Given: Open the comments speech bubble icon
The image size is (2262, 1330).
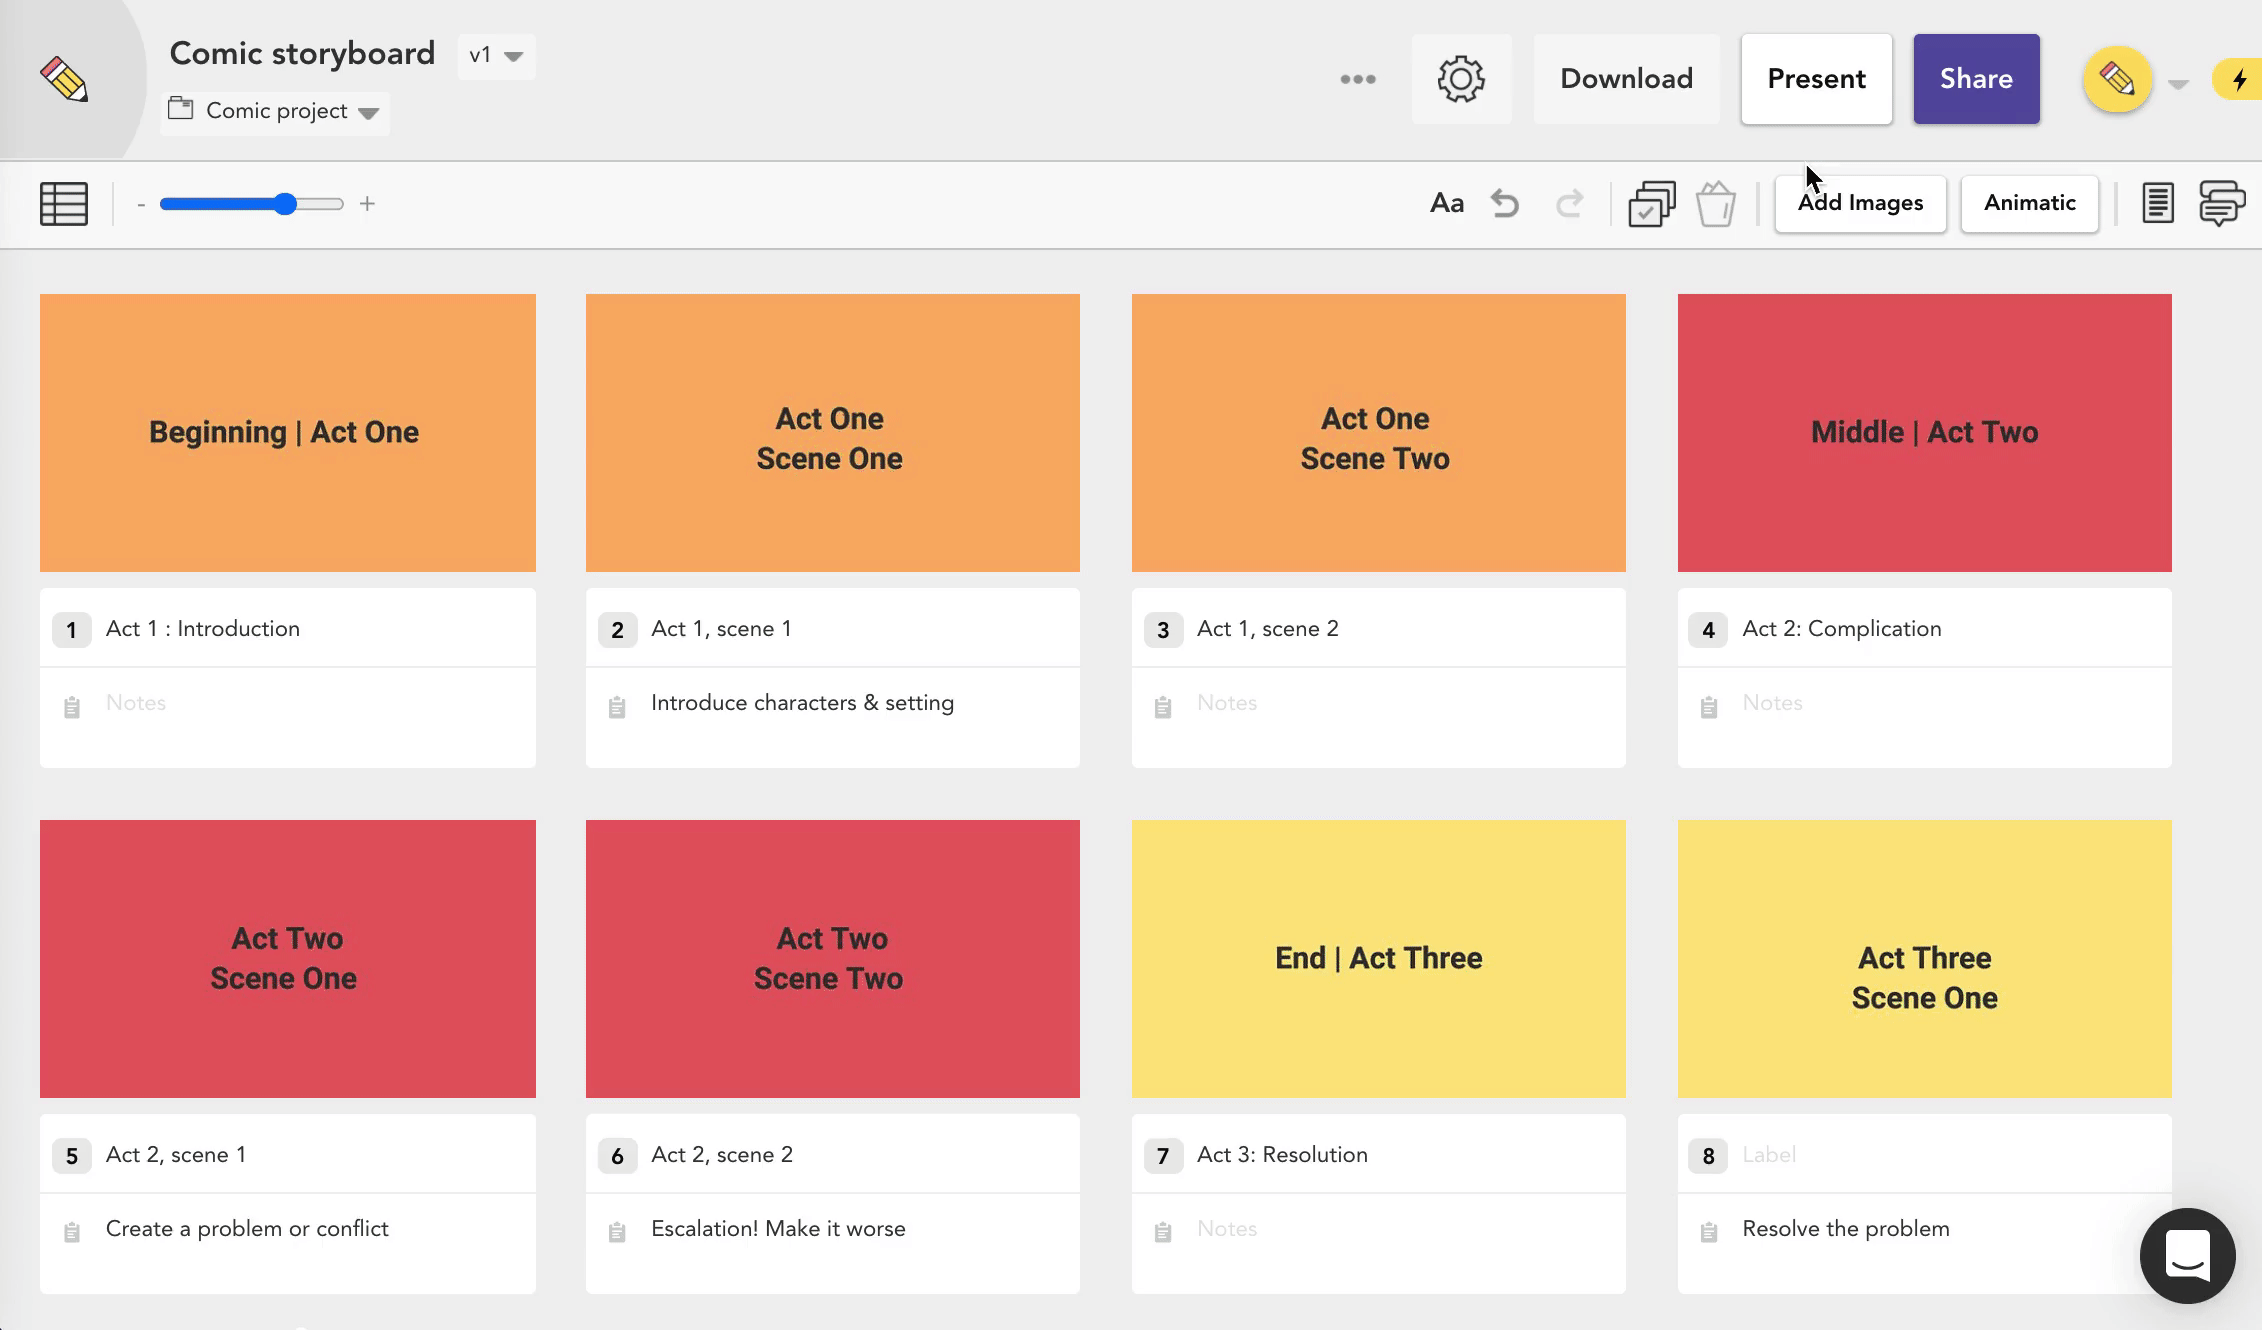Looking at the screenshot, I should [2221, 204].
